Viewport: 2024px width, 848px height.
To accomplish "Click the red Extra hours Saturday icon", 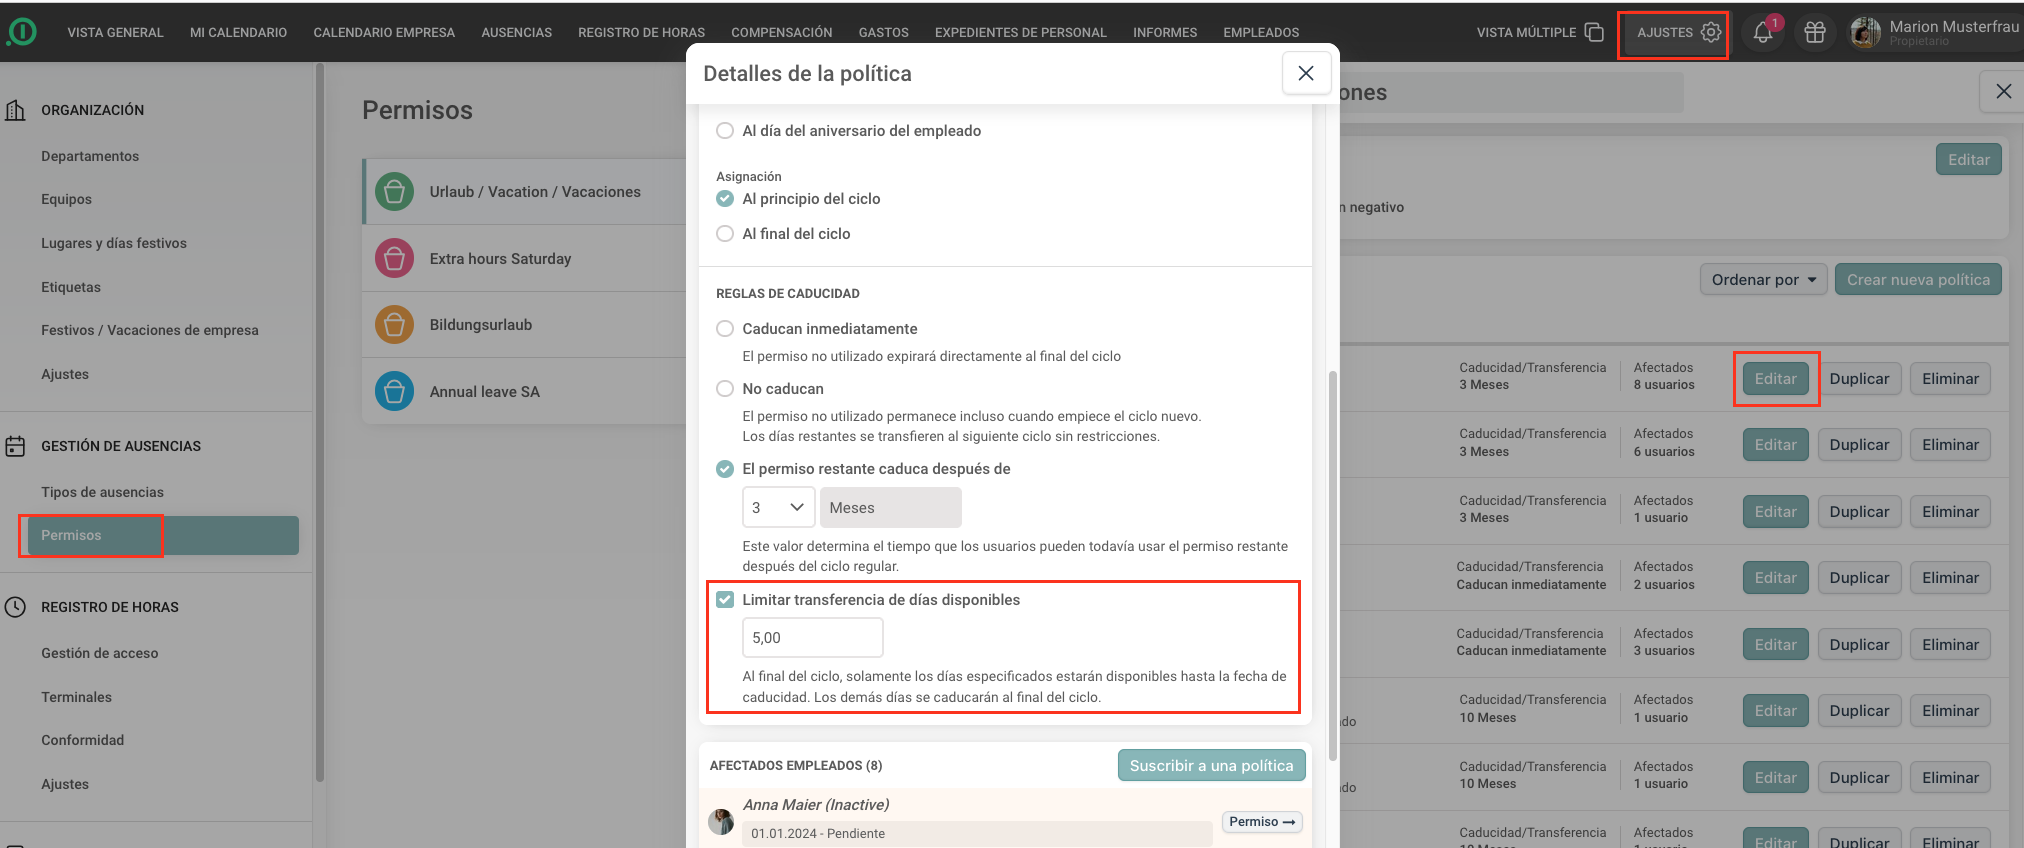I will coord(394,258).
